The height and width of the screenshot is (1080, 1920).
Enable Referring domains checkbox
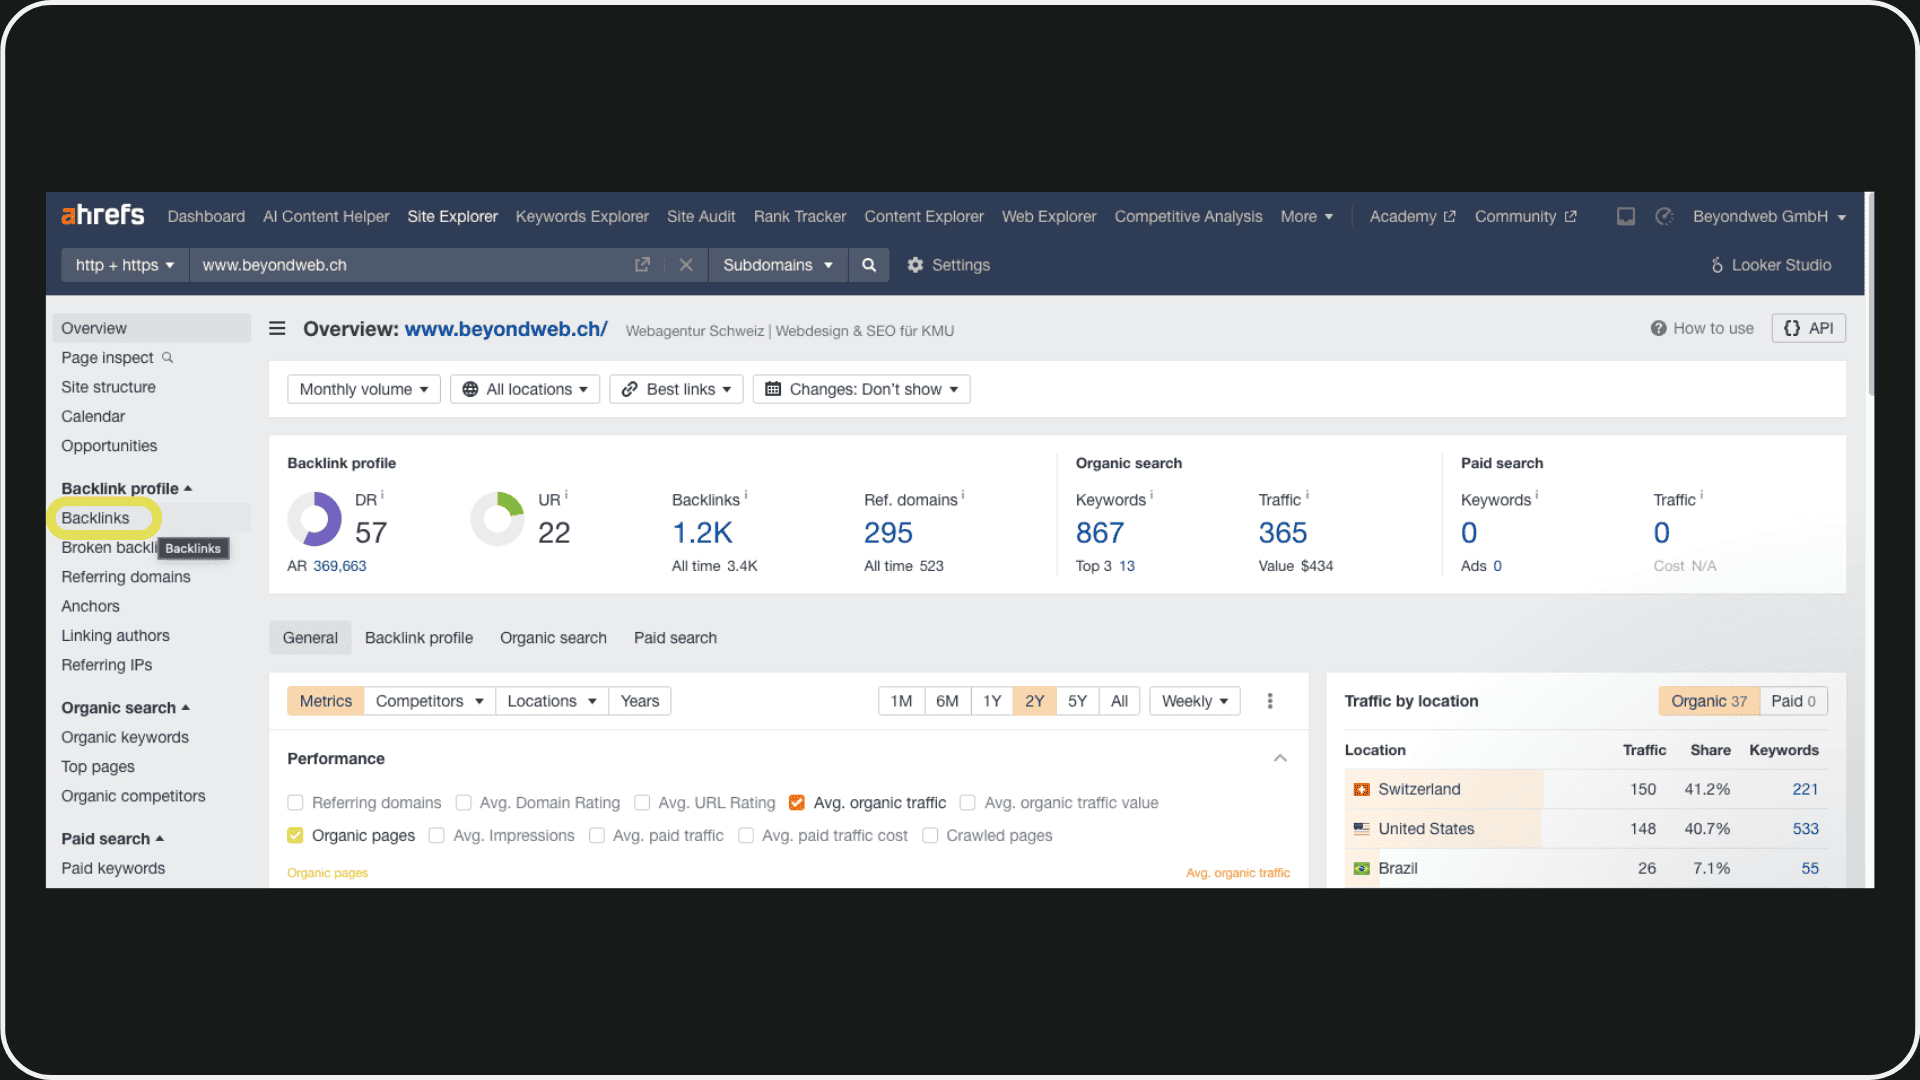point(295,803)
